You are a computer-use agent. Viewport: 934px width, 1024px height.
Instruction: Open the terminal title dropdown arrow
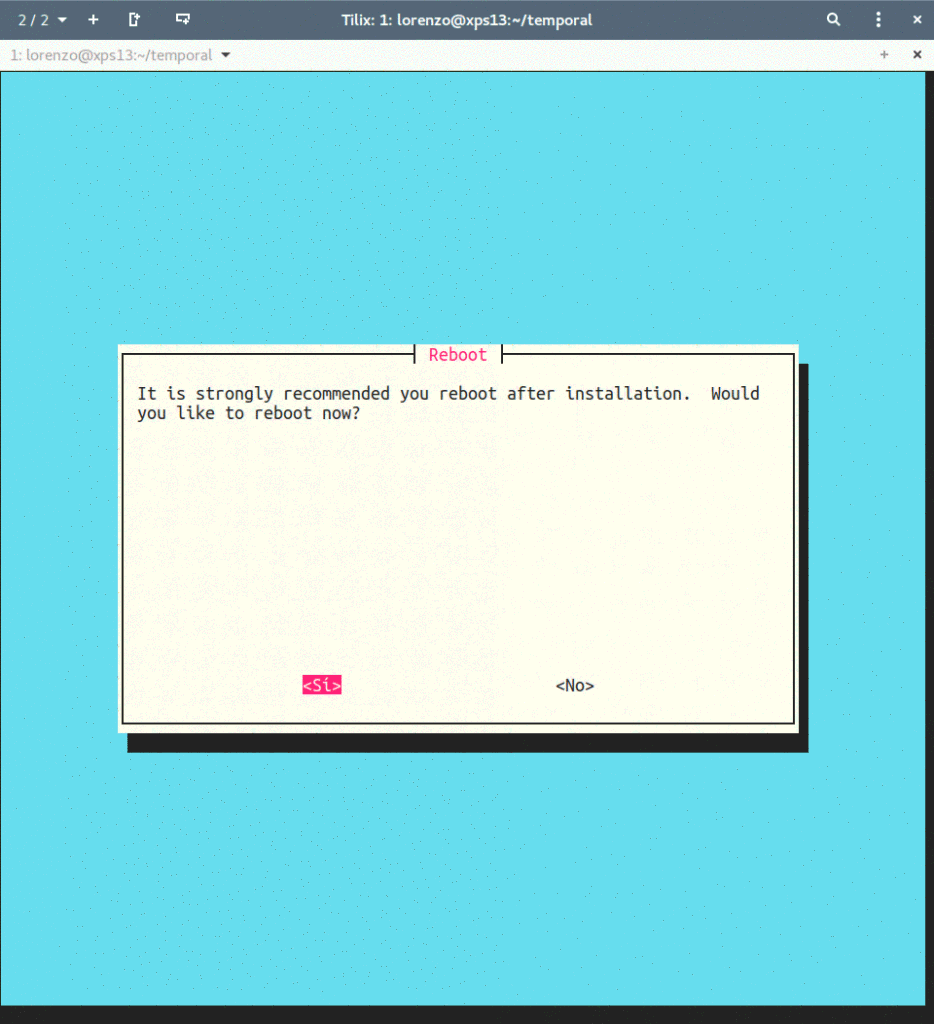click(x=226, y=56)
